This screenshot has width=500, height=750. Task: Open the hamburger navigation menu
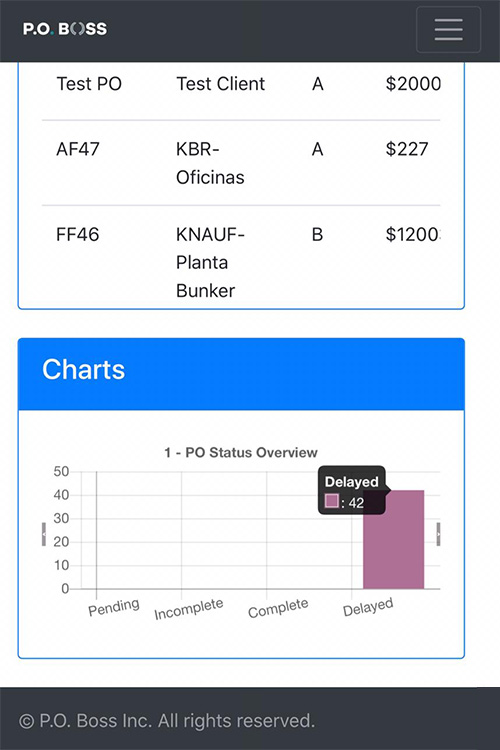[448, 29]
